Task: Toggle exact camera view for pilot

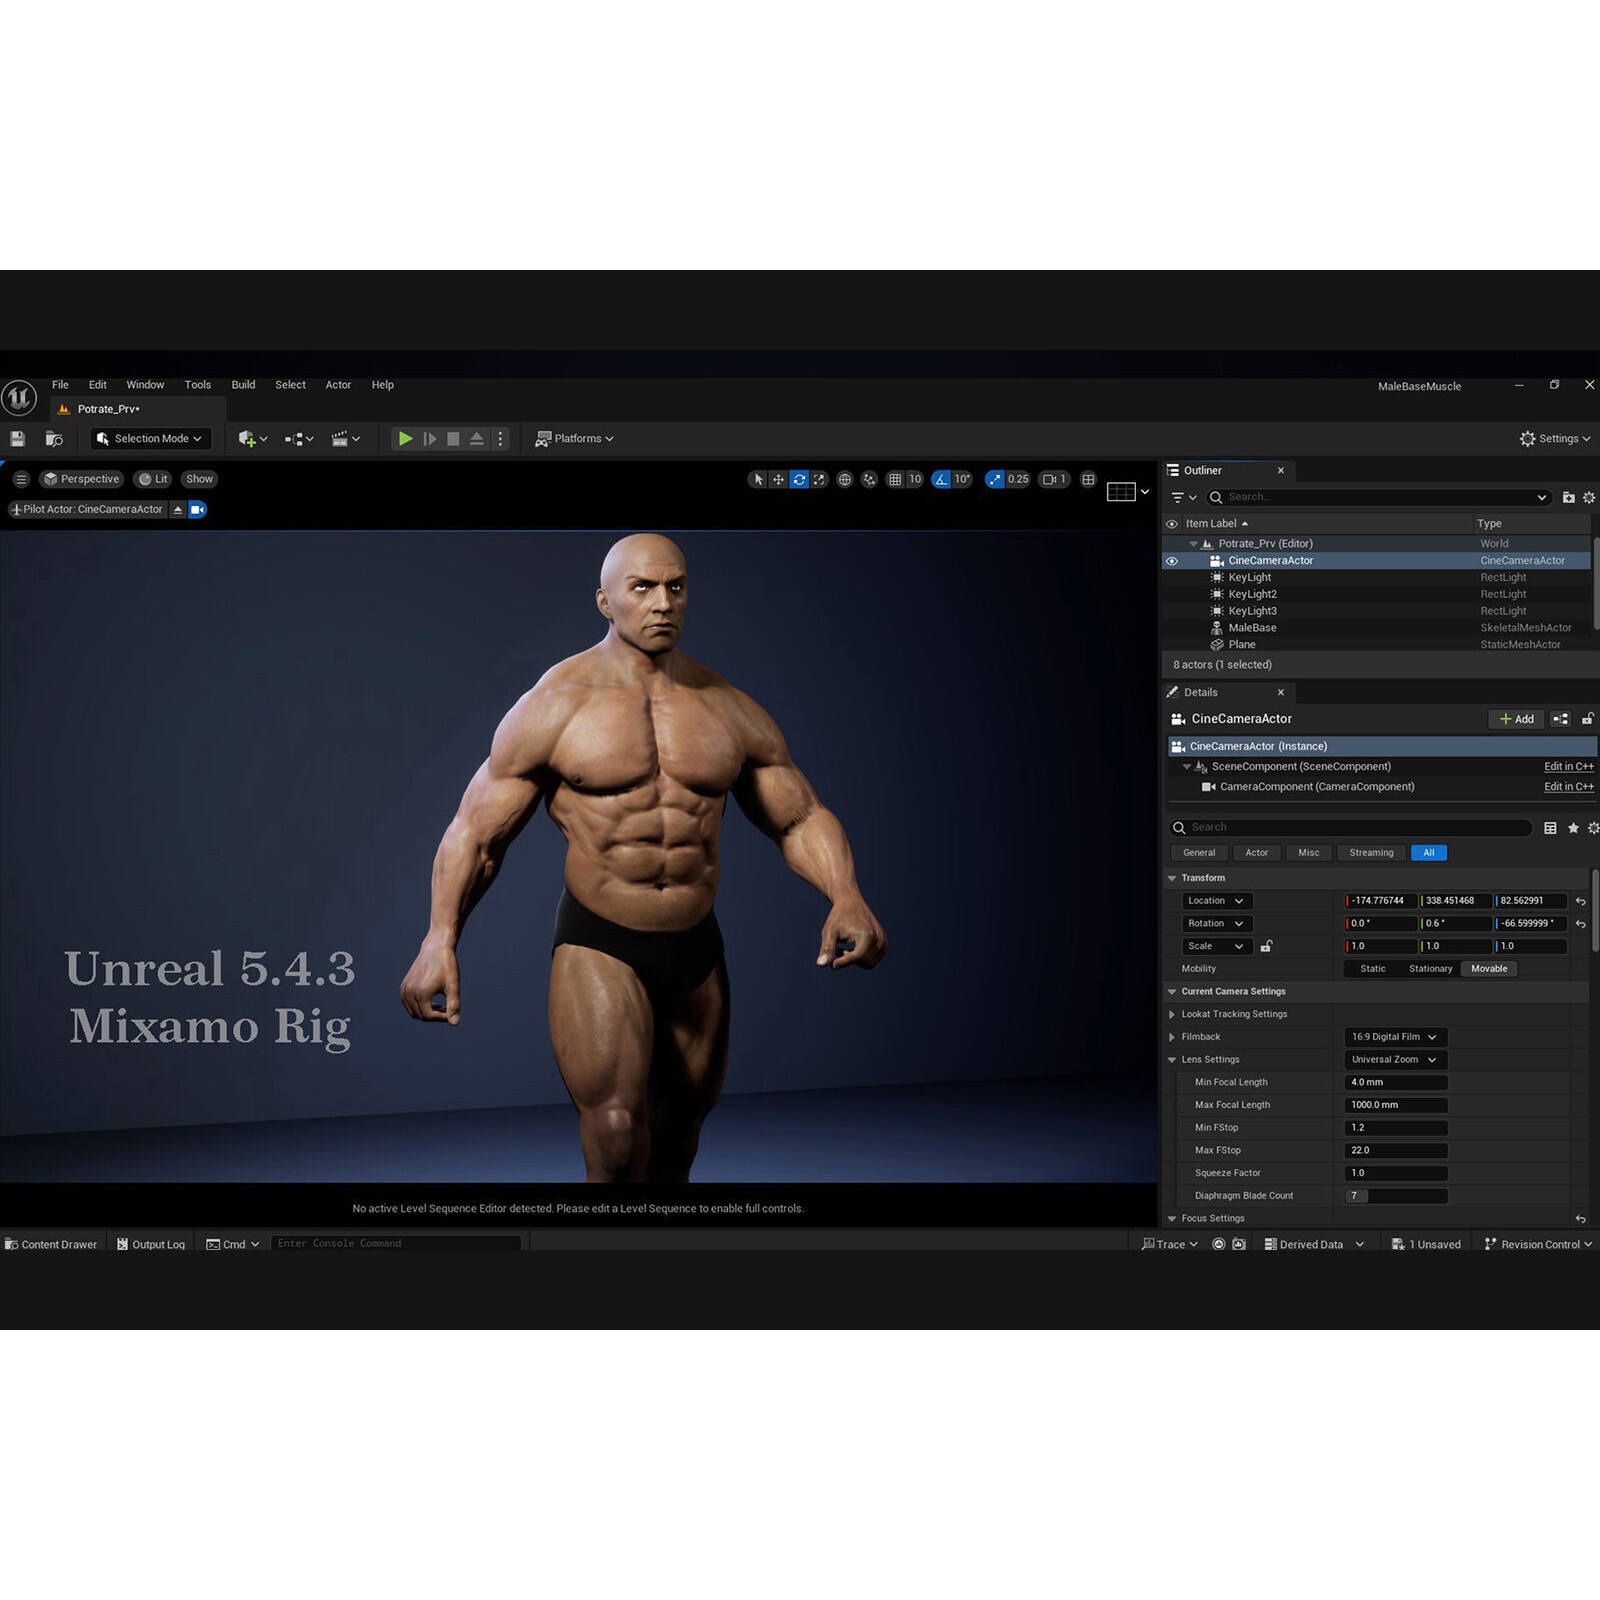Action: (x=197, y=509)
